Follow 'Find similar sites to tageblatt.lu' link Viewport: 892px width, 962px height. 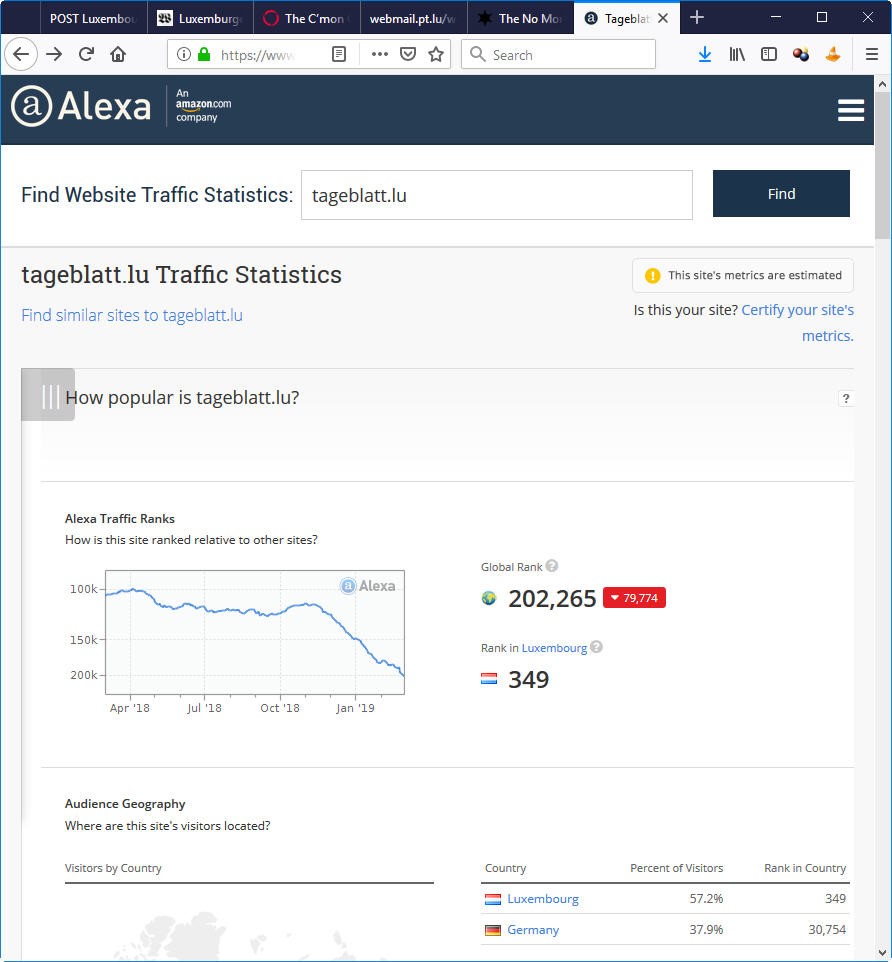pyautogui.click(x=132, y=315)
